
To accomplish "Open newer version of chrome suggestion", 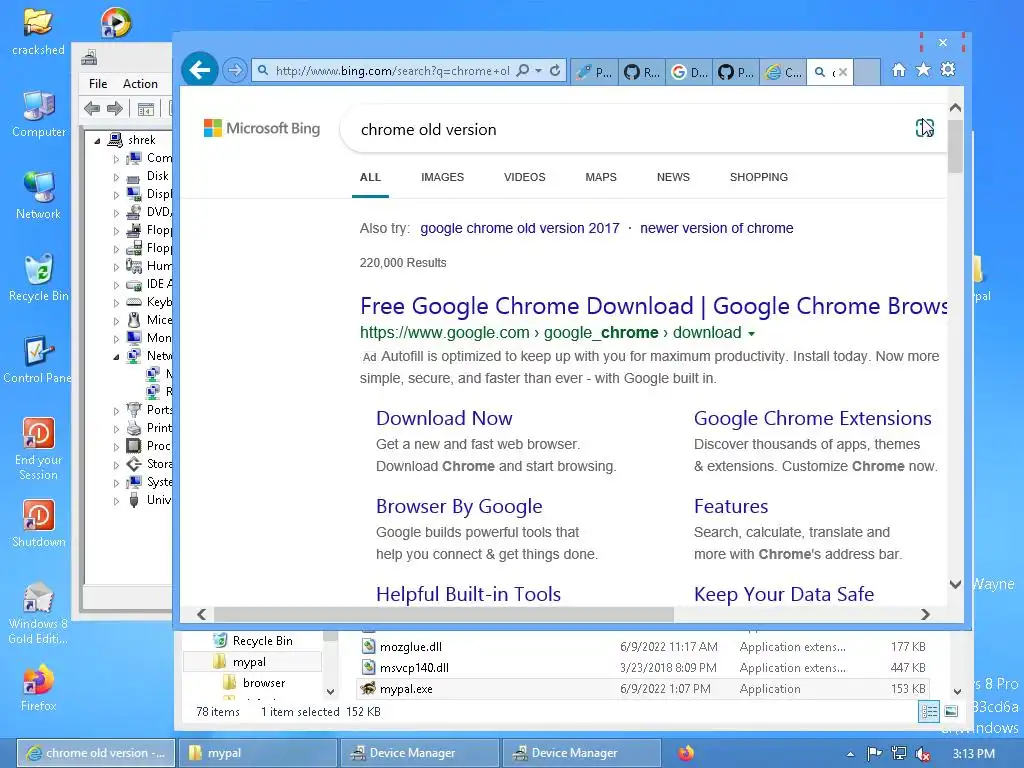I will pos(716,228).
